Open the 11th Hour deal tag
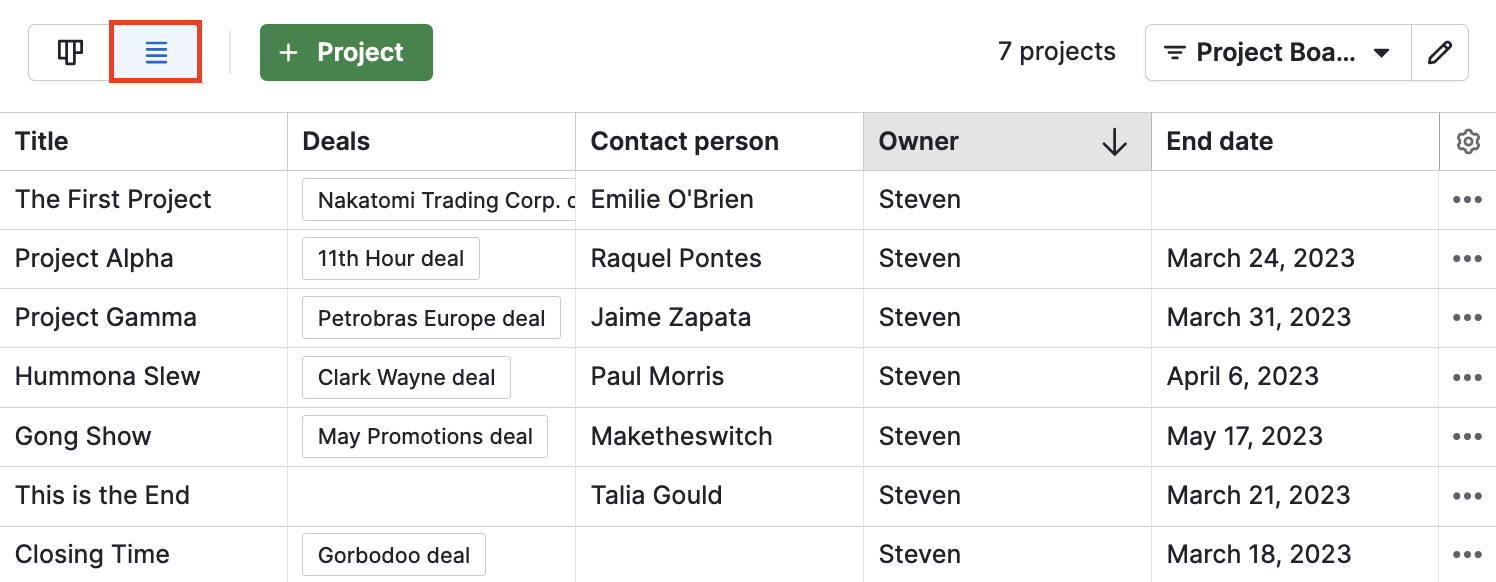Screen dimensions: 1496x582 point(391,259)
